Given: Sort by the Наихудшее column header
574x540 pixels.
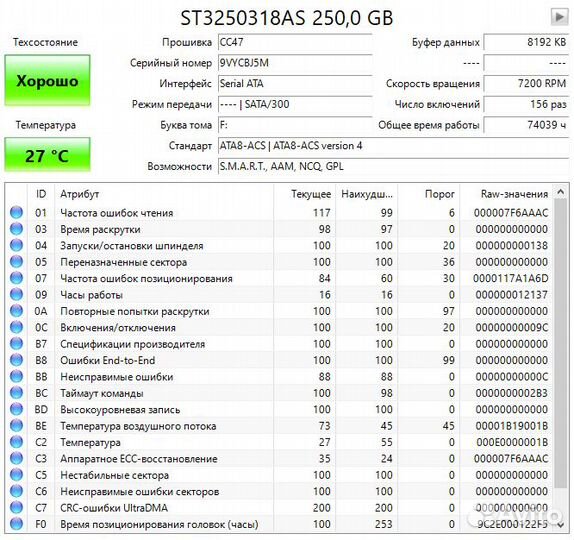Looking at the screenshot, I should [x=366, y=194].
